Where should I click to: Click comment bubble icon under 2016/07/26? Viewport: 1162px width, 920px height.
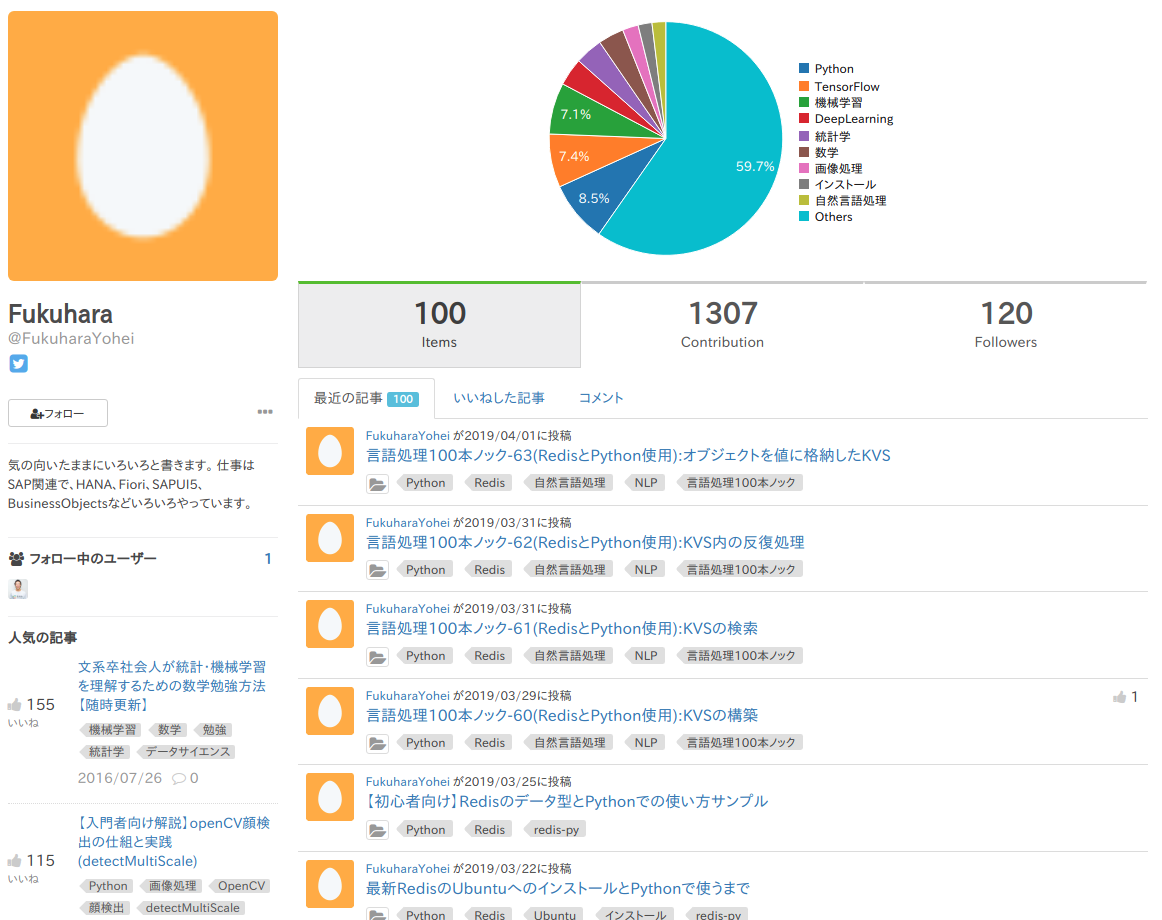point(179,778)
